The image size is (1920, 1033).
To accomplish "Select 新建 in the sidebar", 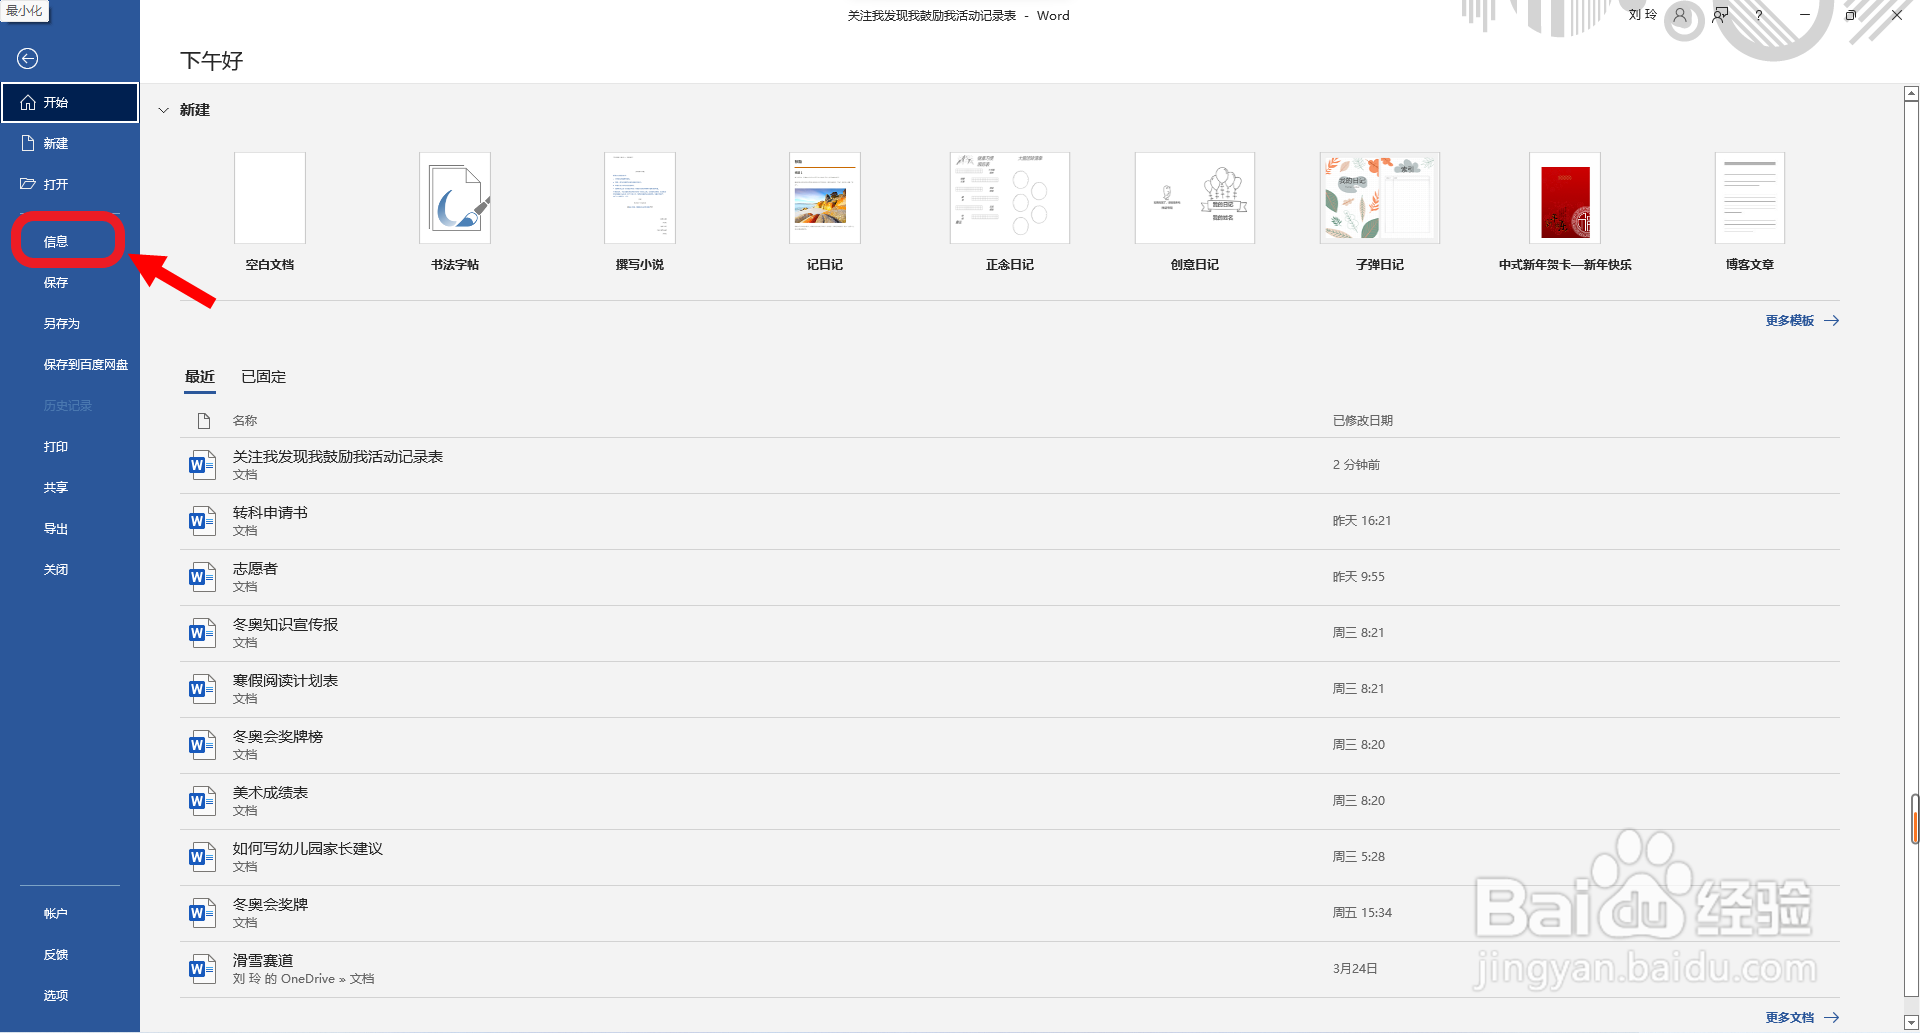I will coord(70,143).
